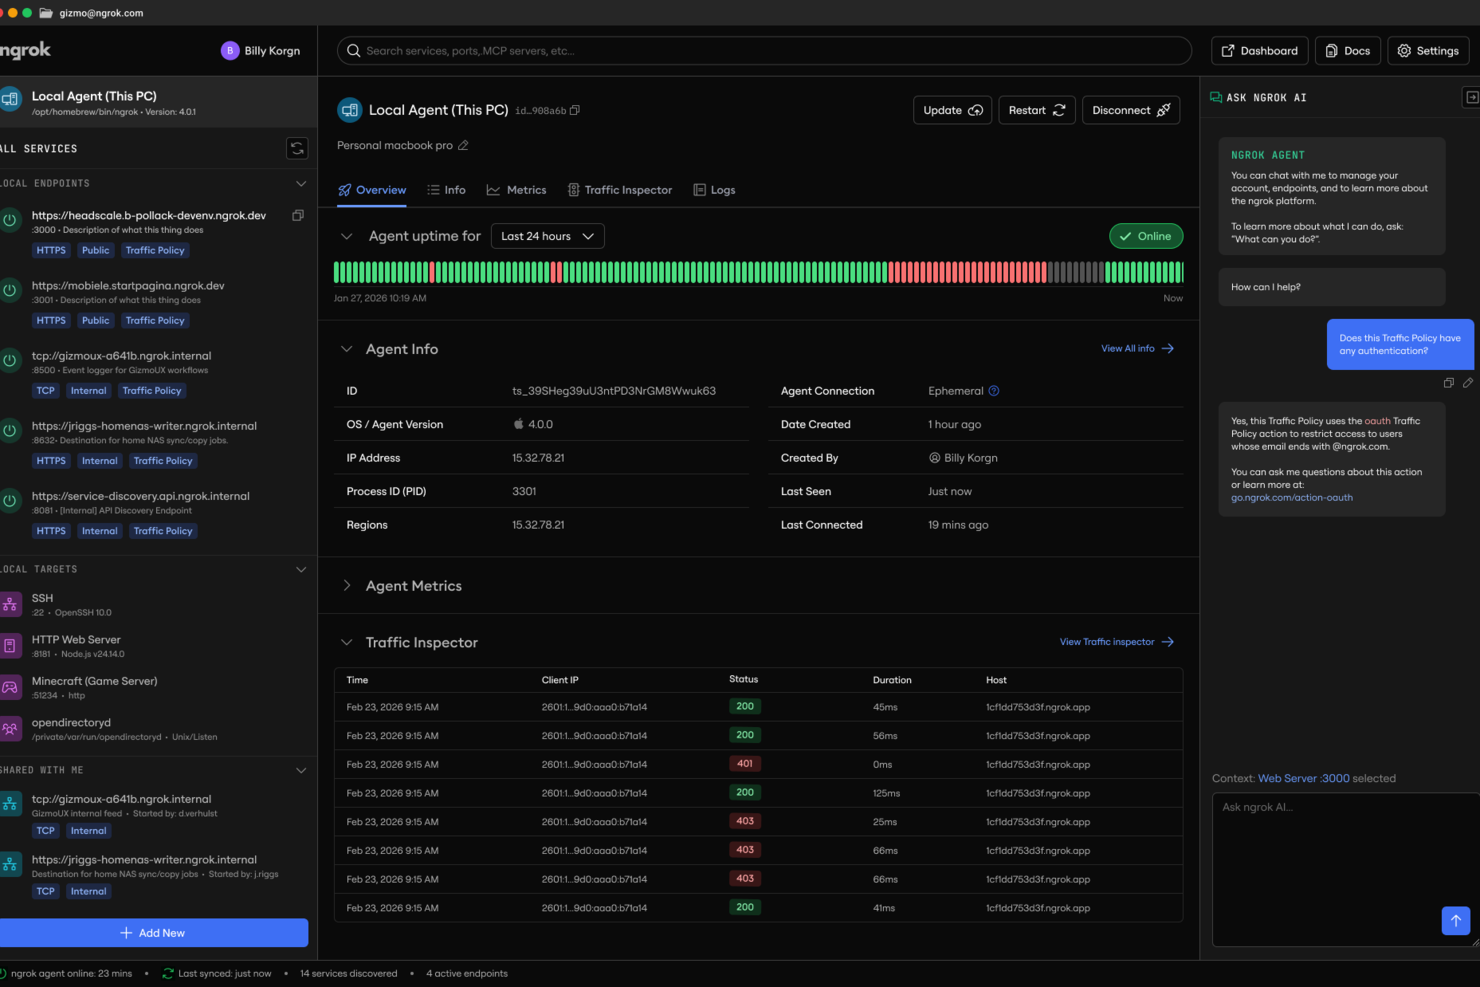The height and width of the screenshot is (987, 1480).
Task: Open Settings
Action: click(1428, 51)
